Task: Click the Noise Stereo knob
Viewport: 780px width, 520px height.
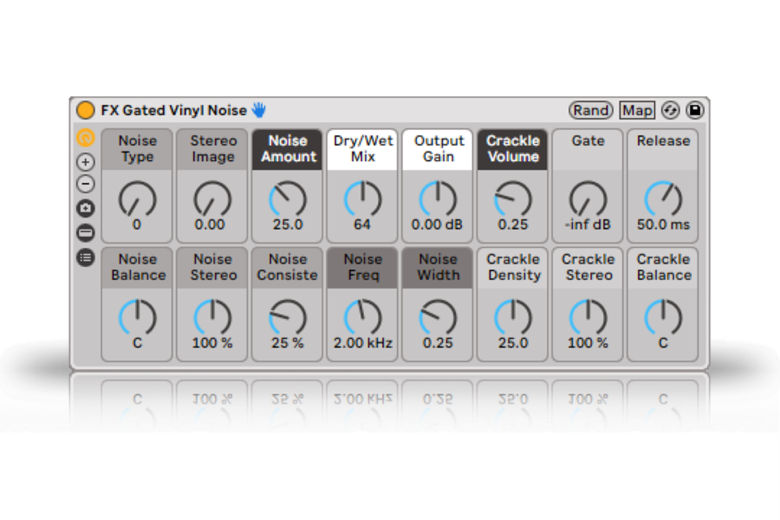Action: pos(212,317)
